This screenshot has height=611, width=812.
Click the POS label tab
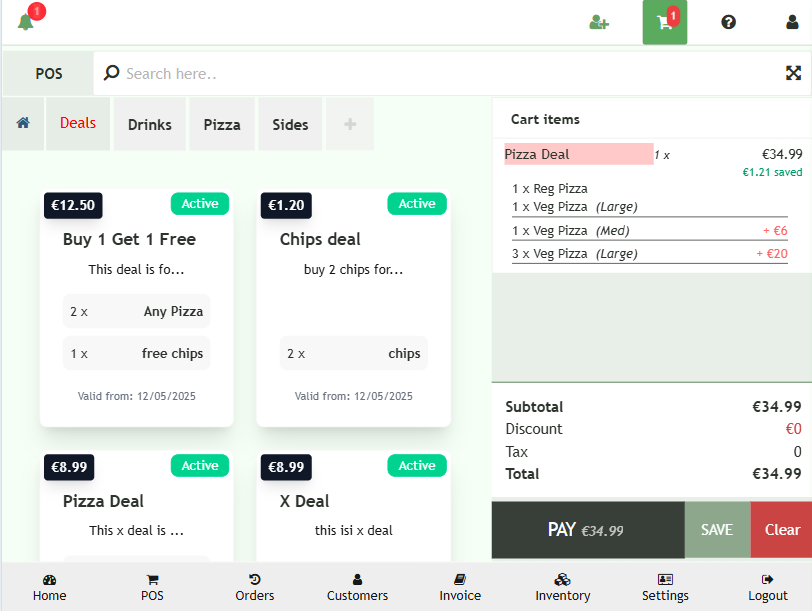[x=49, y=74]
